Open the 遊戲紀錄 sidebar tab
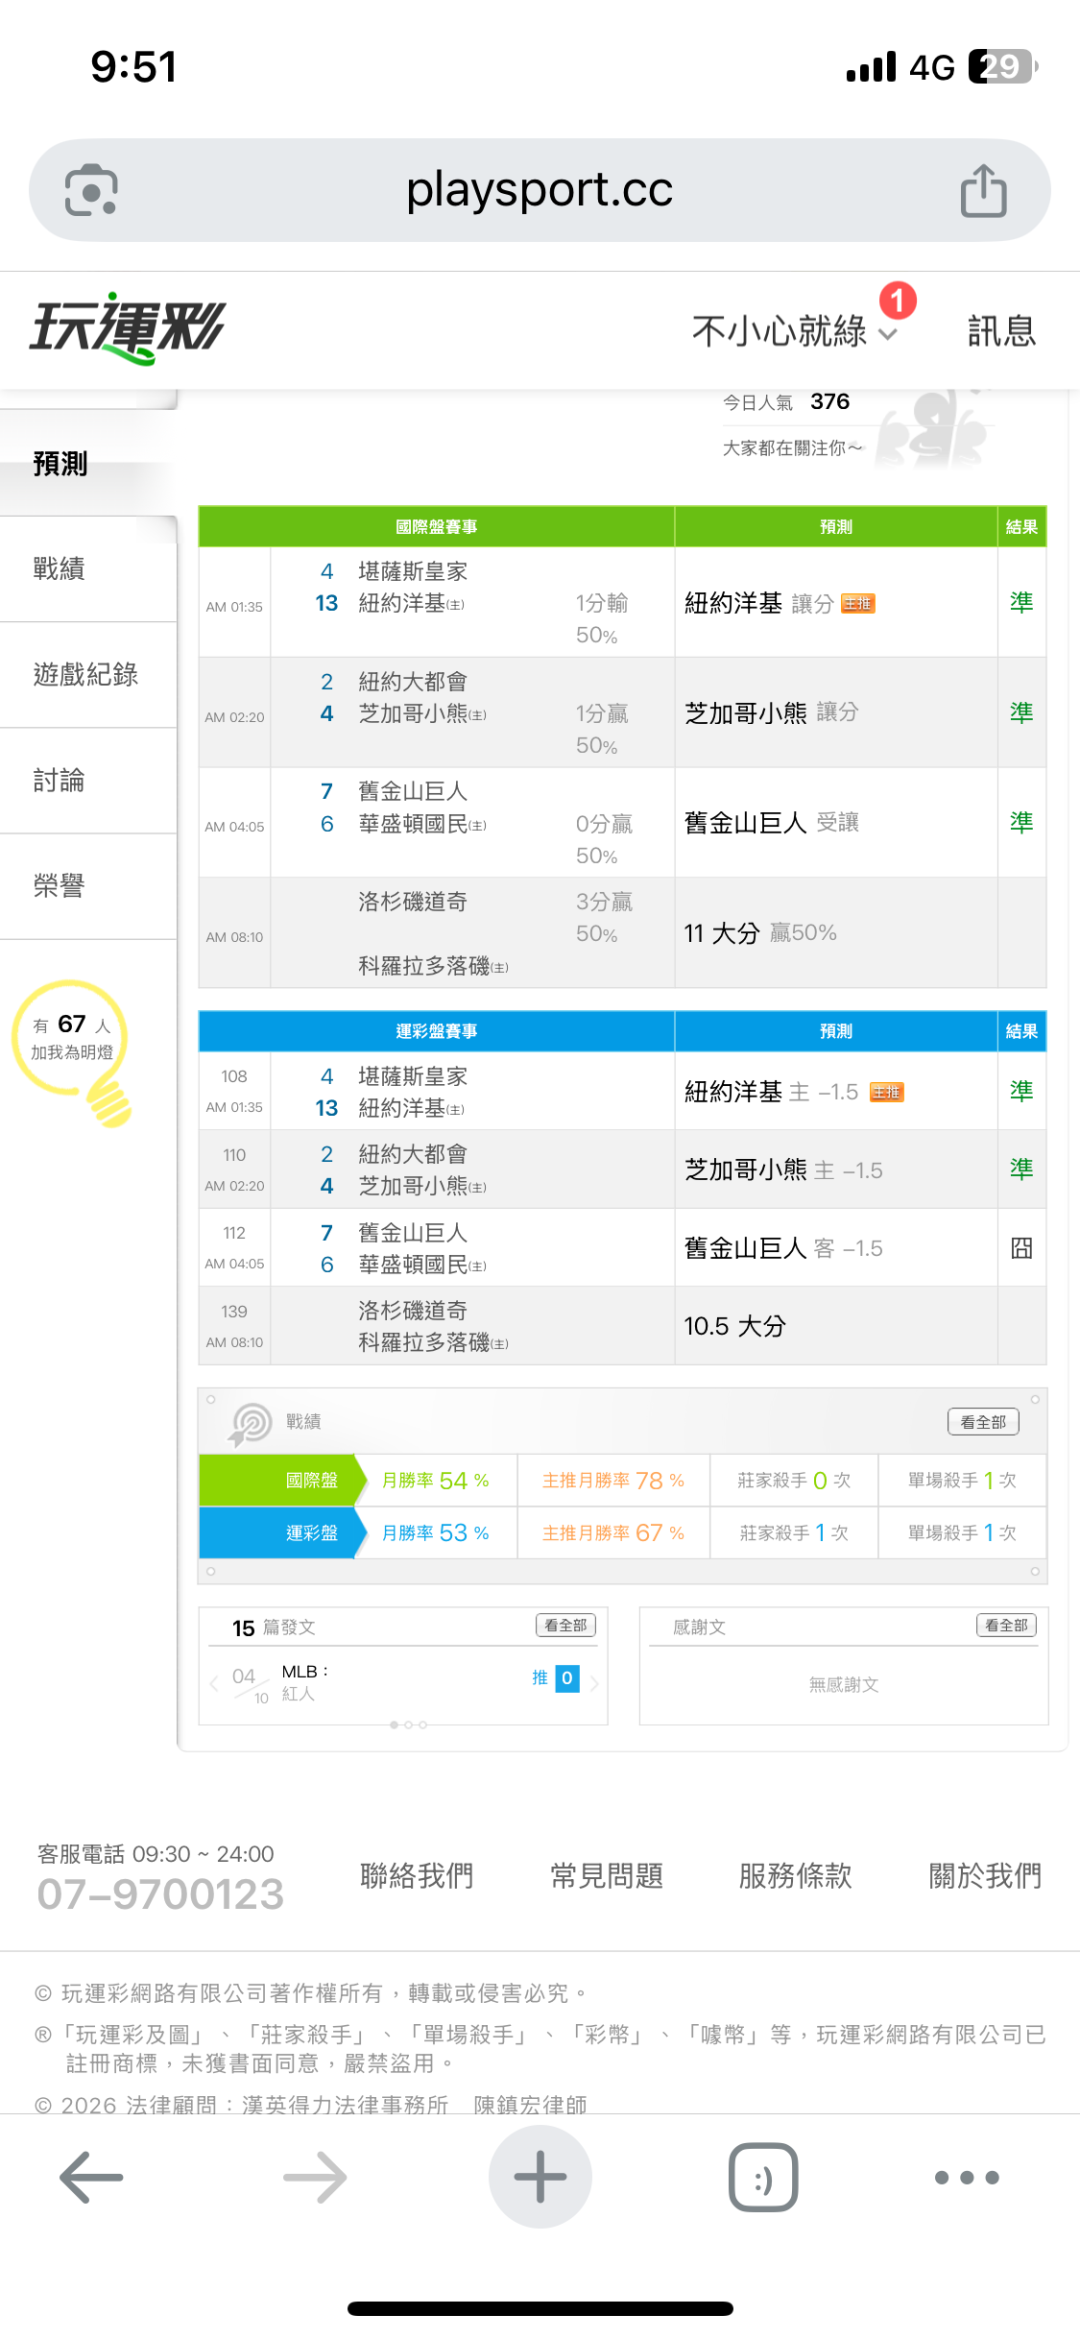This screenshot has width=1080, height=2339. tap(86, 675)
